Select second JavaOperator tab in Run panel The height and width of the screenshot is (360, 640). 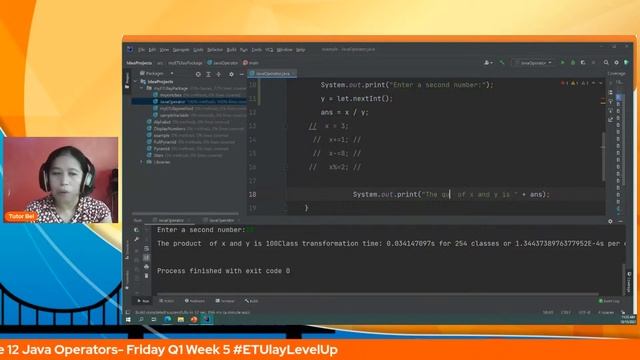coord(222,220)
